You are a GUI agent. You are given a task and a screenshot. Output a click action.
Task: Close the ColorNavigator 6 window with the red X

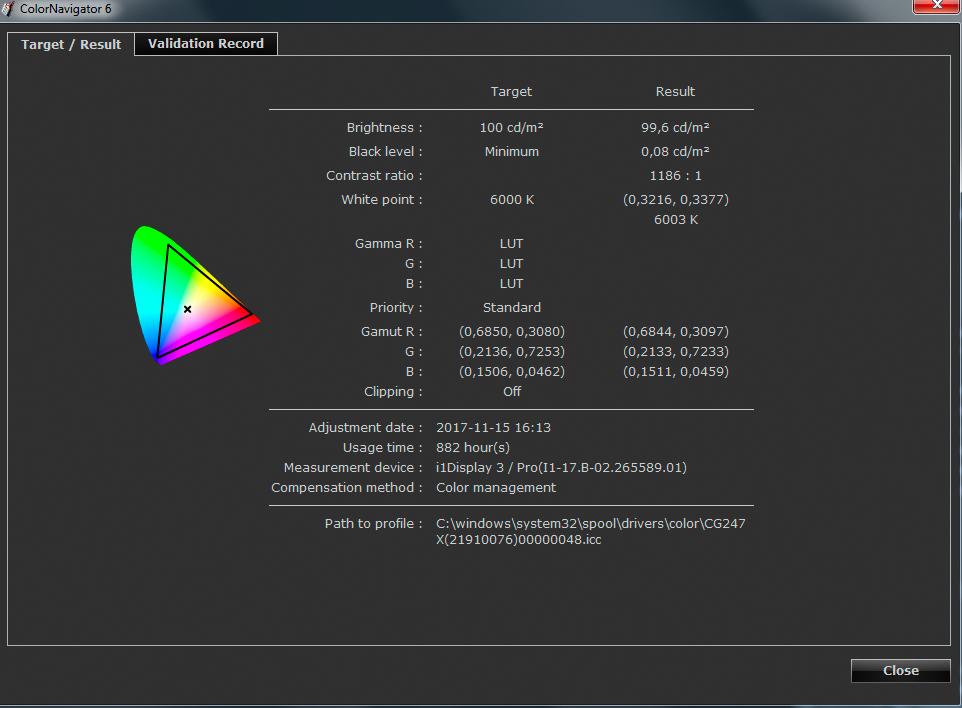[937, 6]
